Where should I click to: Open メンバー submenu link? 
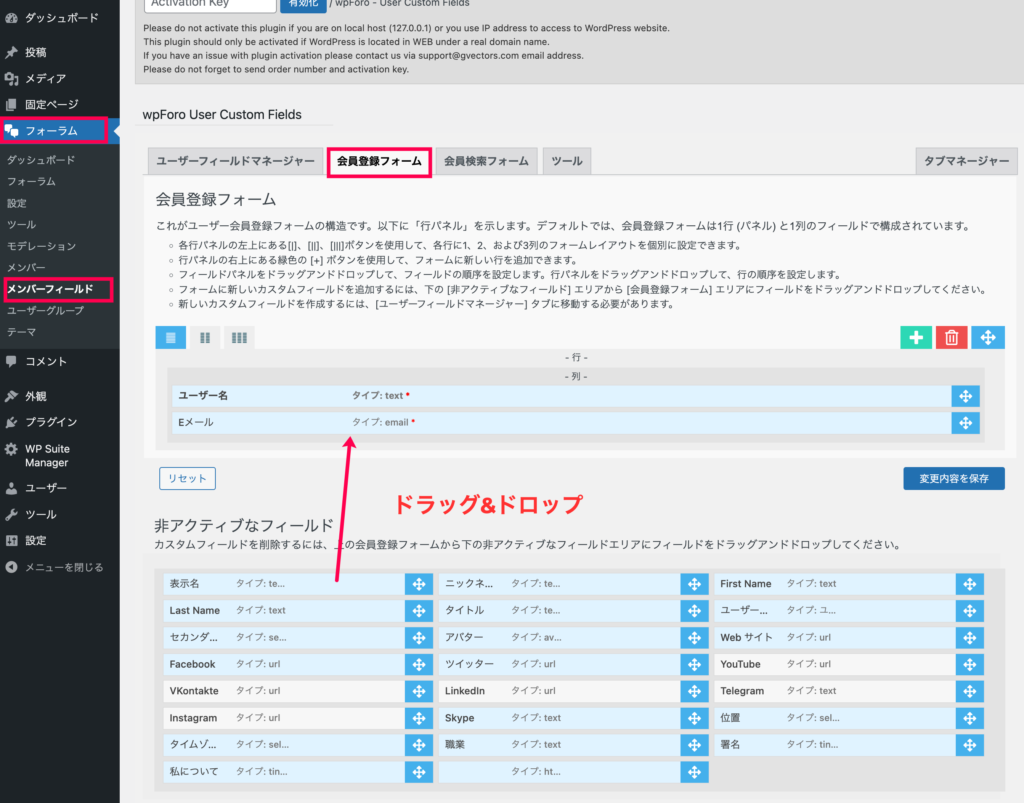pos(26,268)
